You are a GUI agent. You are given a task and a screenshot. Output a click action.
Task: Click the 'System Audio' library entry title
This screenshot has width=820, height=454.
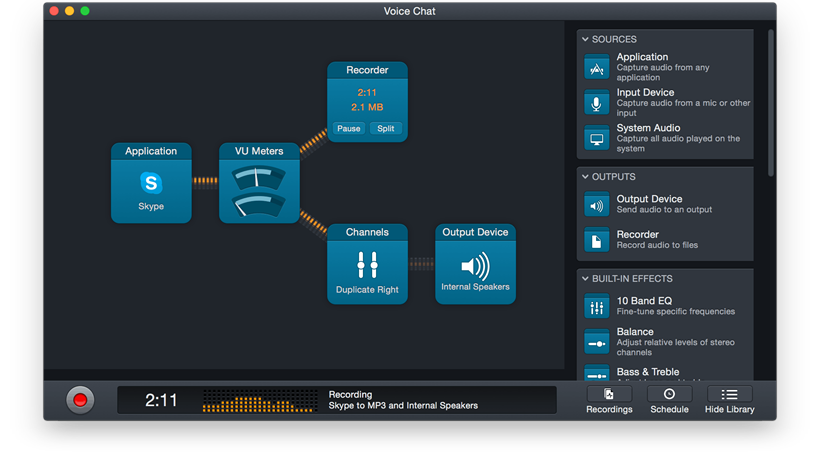648,128
